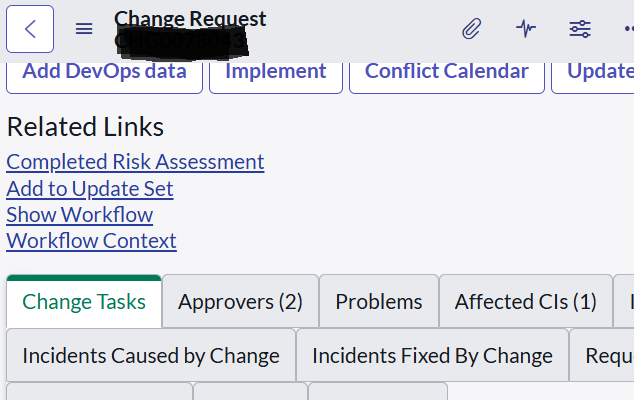The height and width of the screenshot is (400, 634).
Task: Open the hamburger context menu icon
Action: tap(84, 29)
